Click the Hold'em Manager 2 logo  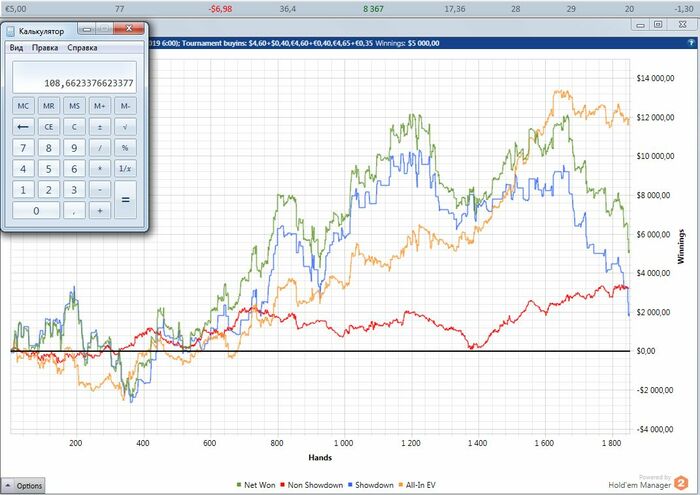(681, 483)
